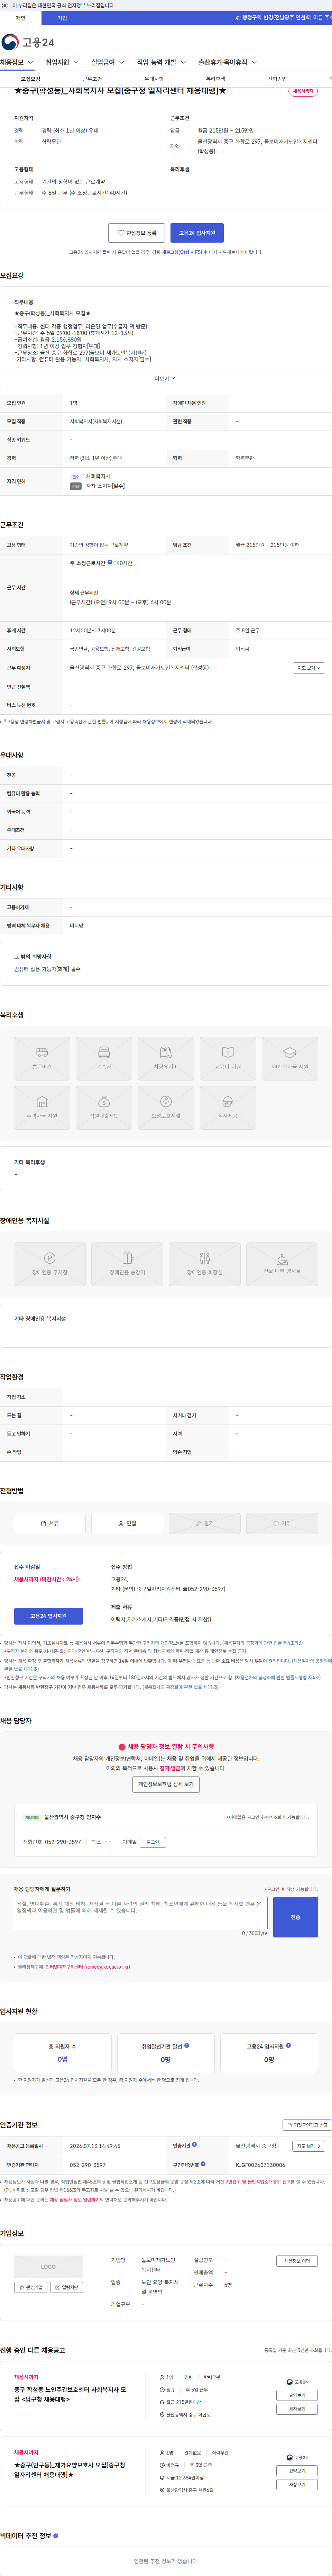Open 개인정보보호법 상세 보기

[x=166, y=1784]
